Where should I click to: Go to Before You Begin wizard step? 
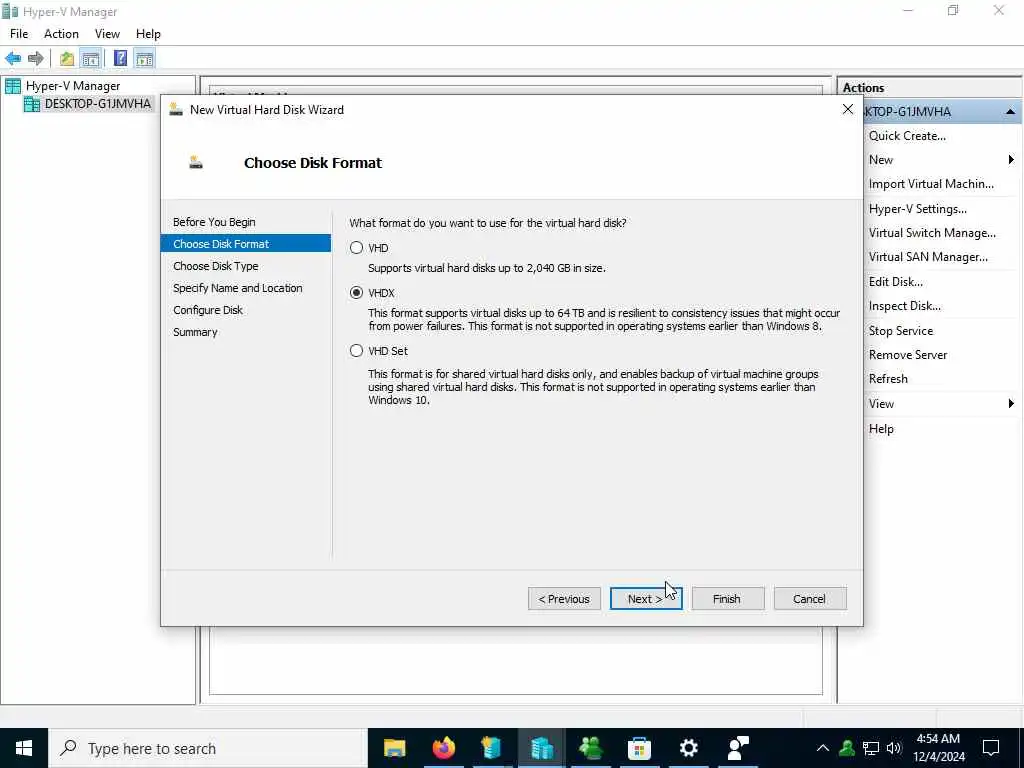pos(214,222)
